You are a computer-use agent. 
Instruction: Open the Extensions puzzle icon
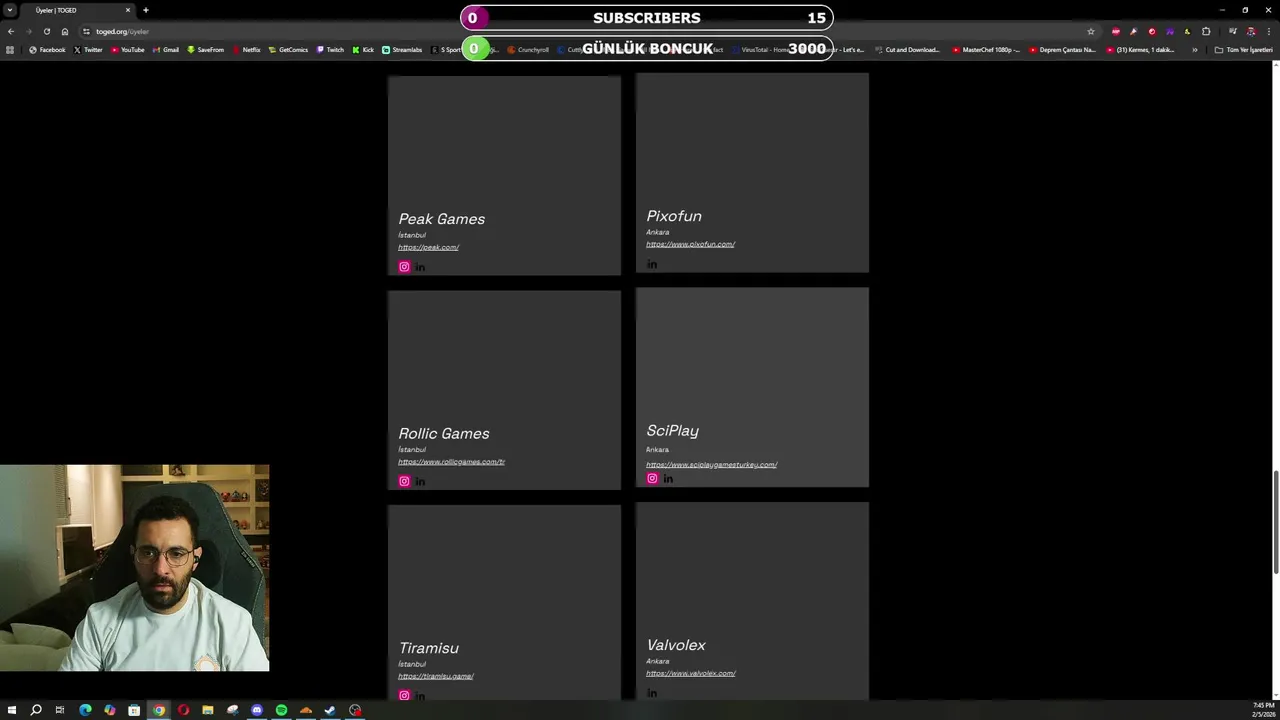pos(1206,31)
